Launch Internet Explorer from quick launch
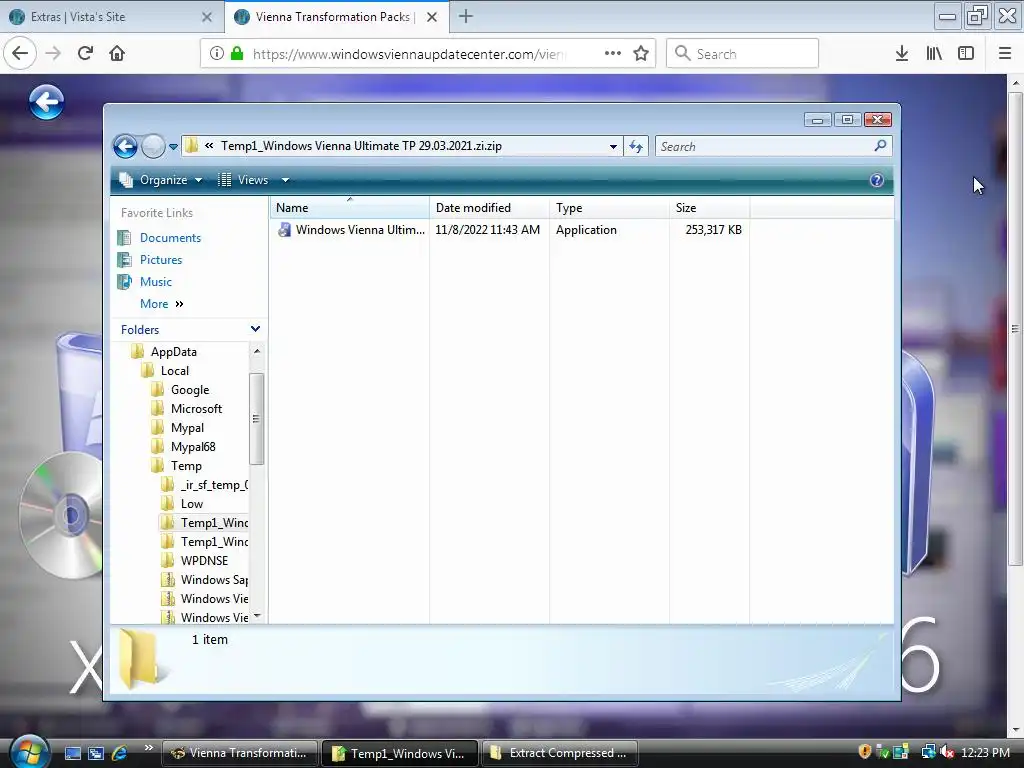The height and width of the screenshot is (768, 1024). point(120,753)
